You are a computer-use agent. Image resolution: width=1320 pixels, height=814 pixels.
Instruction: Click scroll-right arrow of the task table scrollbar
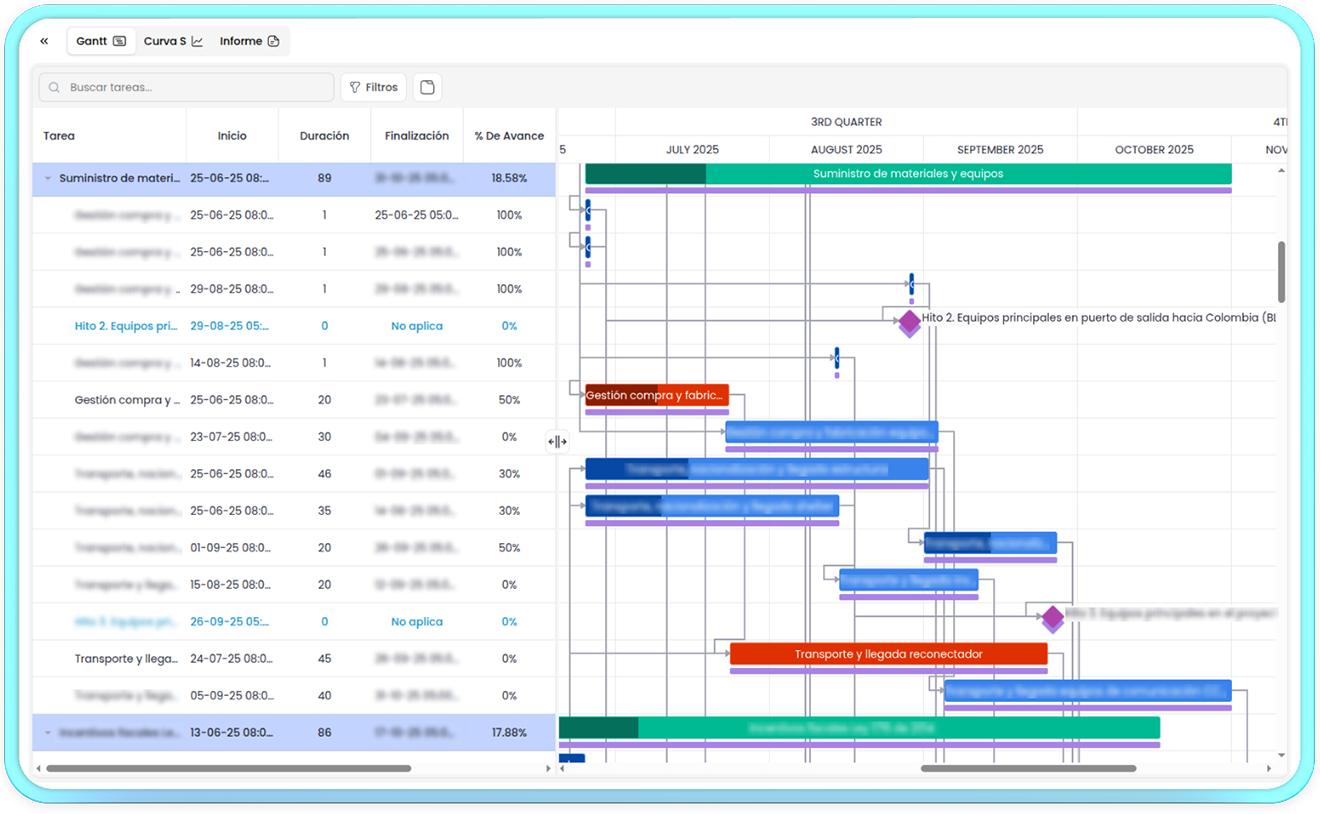(x=548, y=768)
